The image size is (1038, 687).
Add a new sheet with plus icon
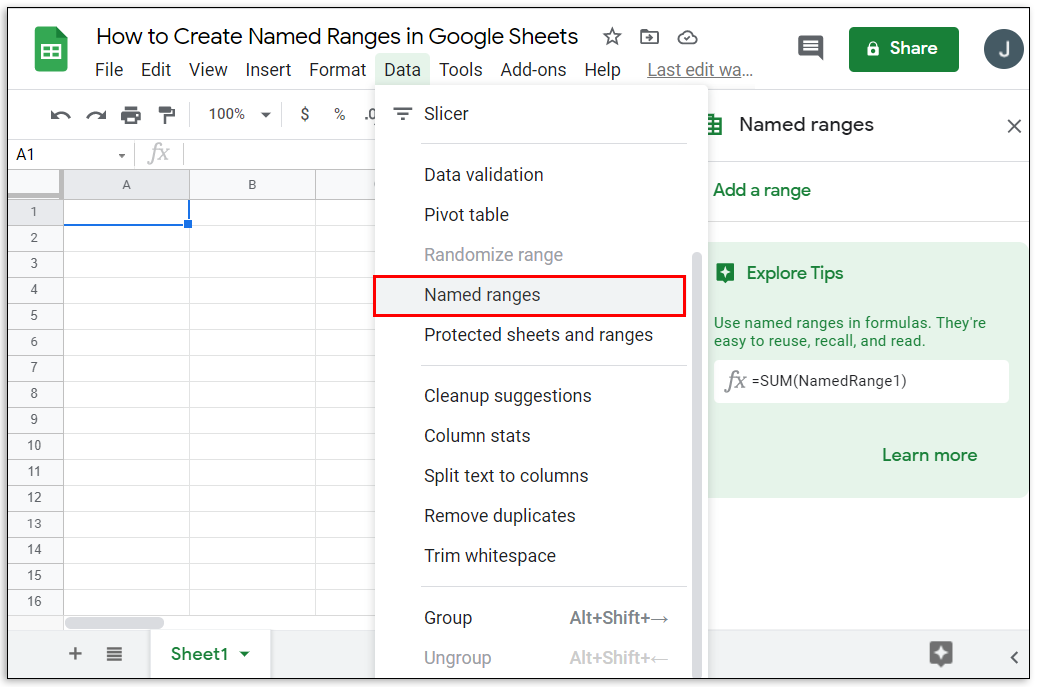coord(75,654)
